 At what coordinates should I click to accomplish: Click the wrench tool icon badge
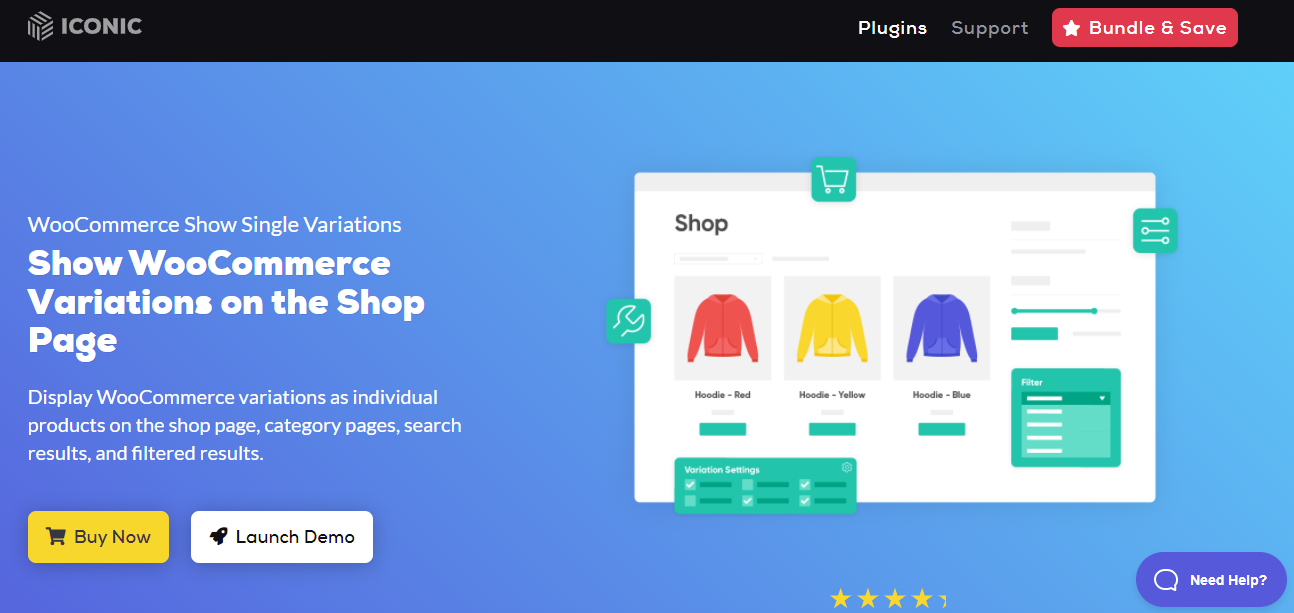pyautogui.click(x=628, y=321)
